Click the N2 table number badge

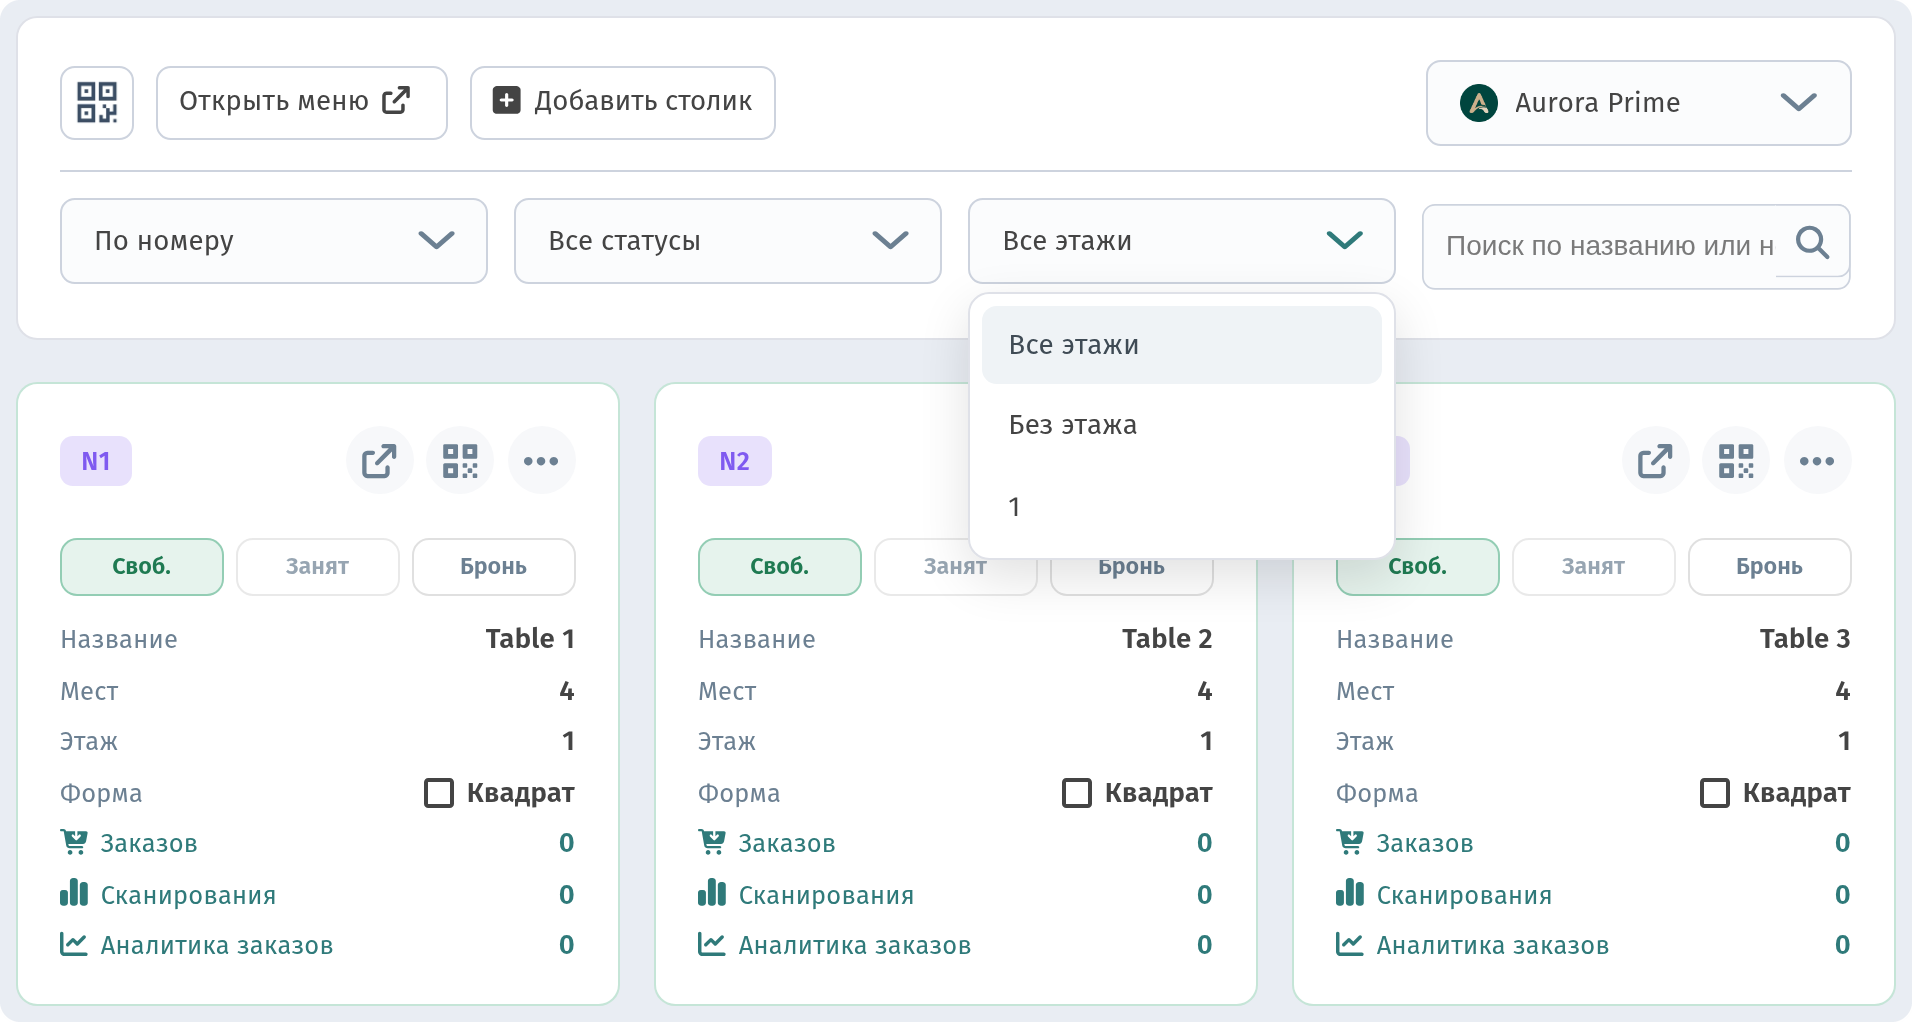(735, 461)
